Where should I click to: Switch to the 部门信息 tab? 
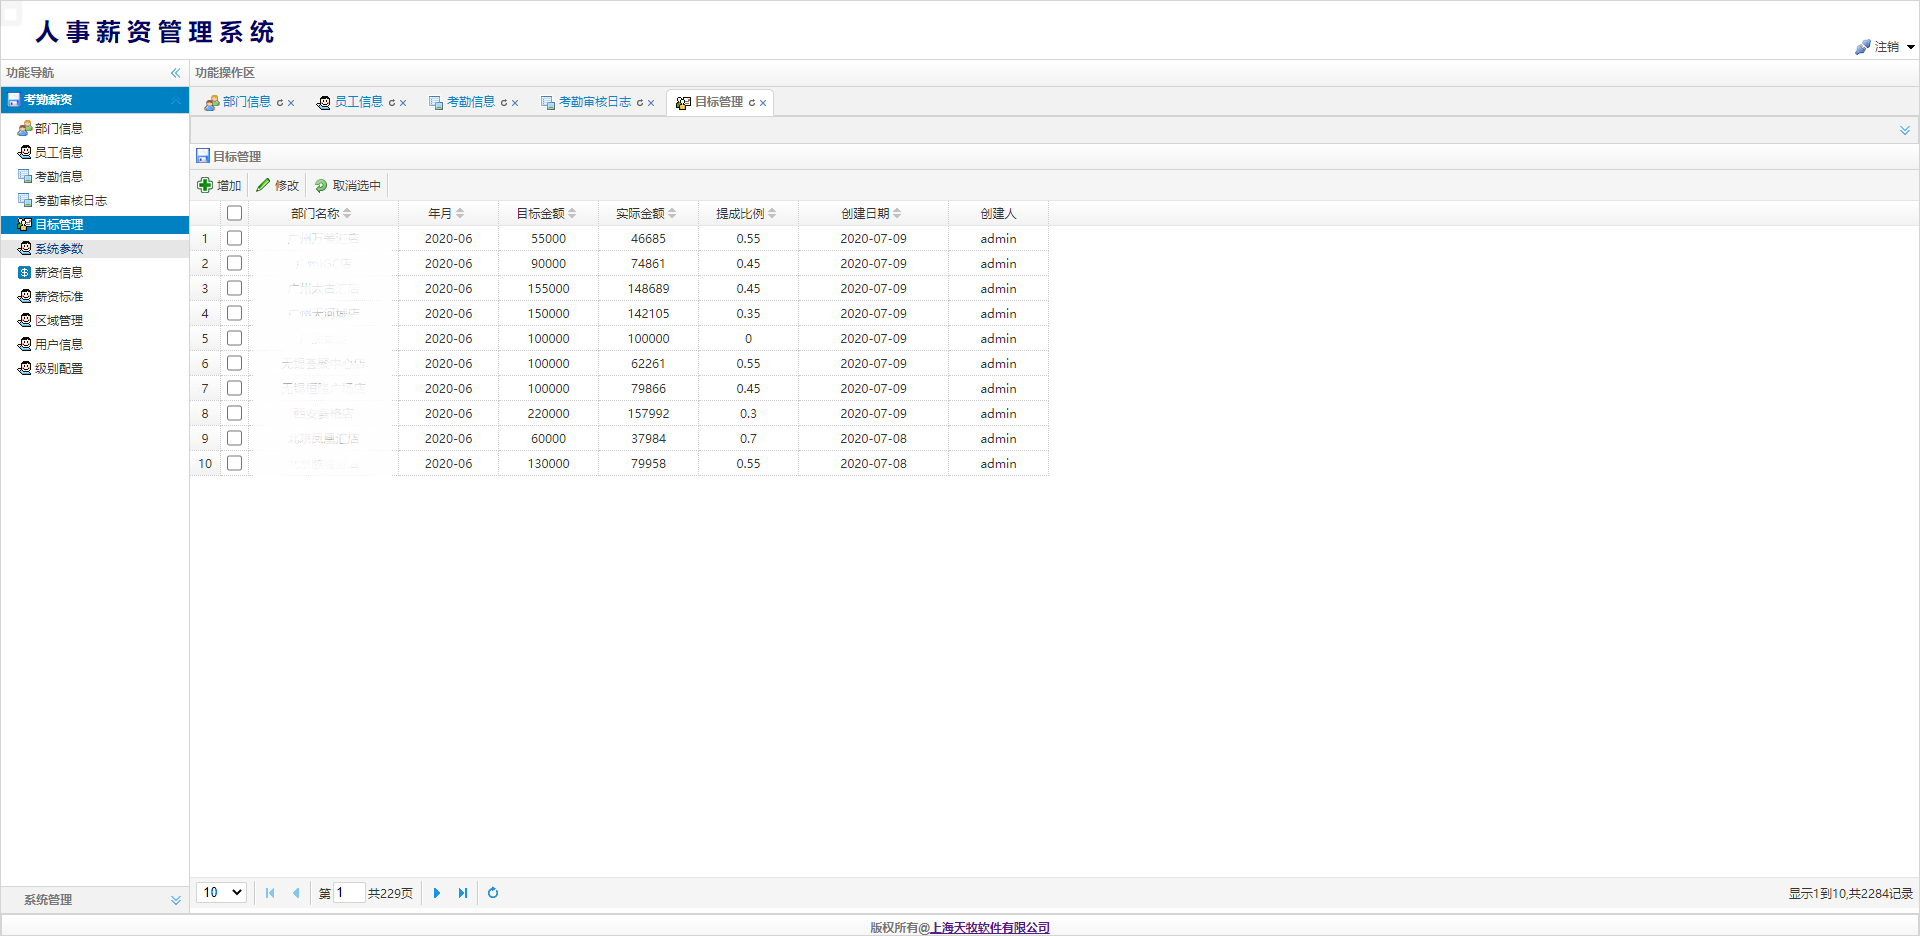pyautogui.click(x=246, y=102)
